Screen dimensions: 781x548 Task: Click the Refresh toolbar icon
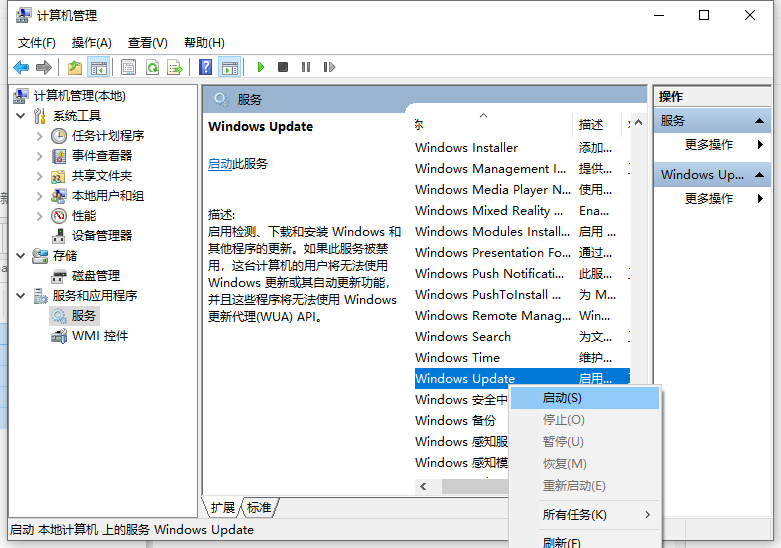[x=152, y=67]
